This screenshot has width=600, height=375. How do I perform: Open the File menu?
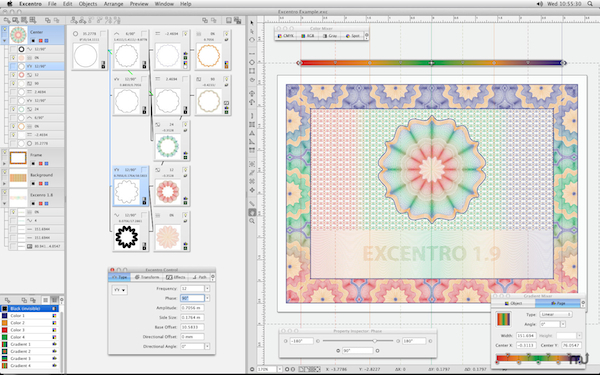pyautogui.click(x=52, y=4)
